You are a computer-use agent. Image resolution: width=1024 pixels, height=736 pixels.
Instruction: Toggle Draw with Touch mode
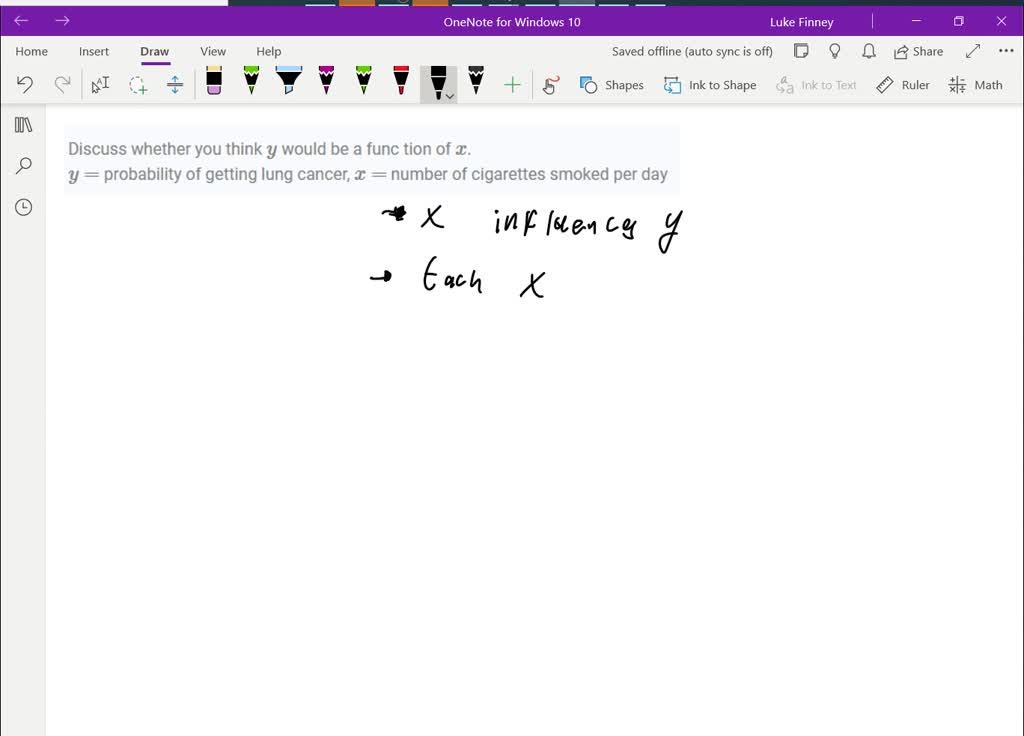tap(550, 85)
